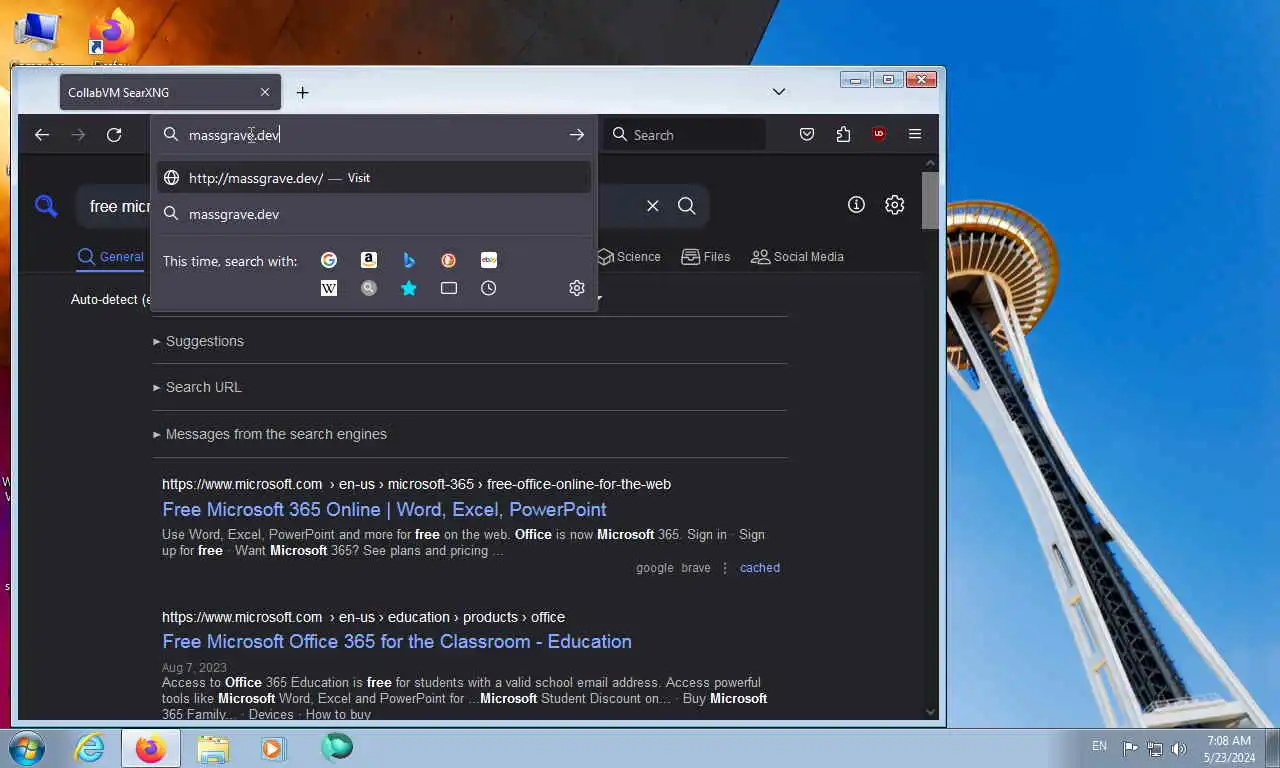Image resolution: width=1280 pixels, height=768 pixels.
Task: Search in open Tabs icon
Action: point(449,288)
